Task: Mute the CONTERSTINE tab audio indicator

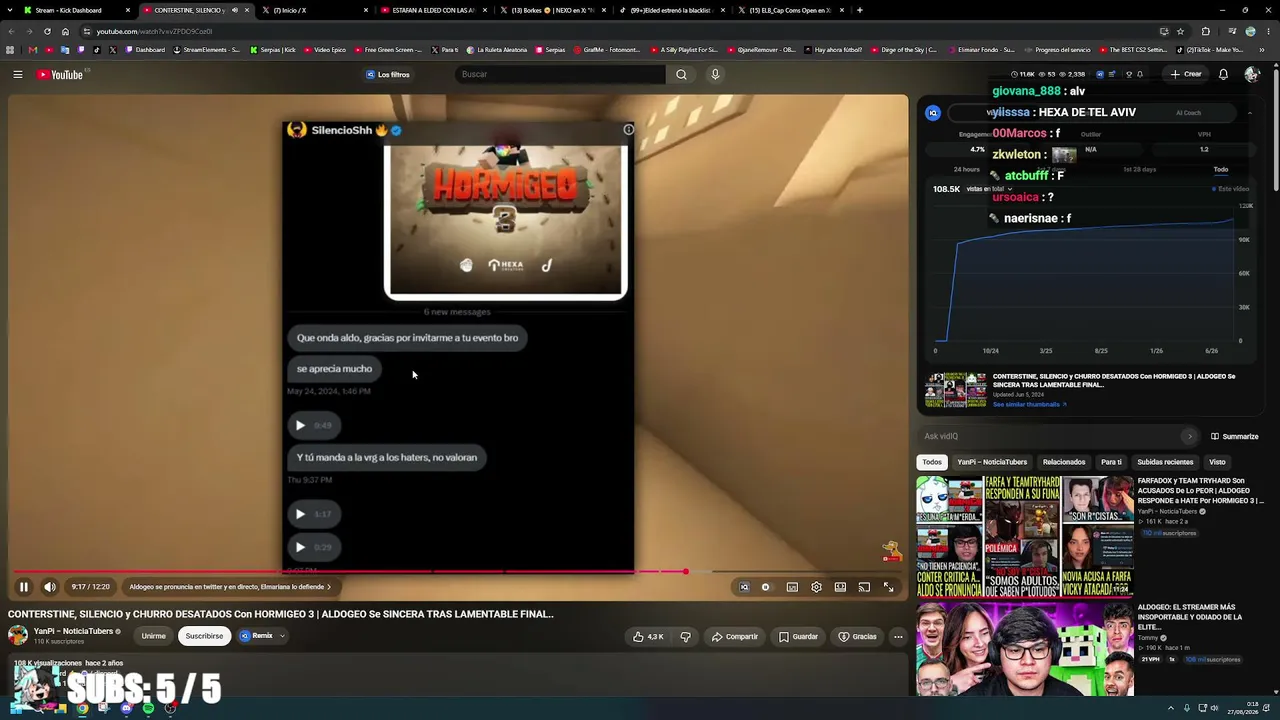Action: point(235,10)
